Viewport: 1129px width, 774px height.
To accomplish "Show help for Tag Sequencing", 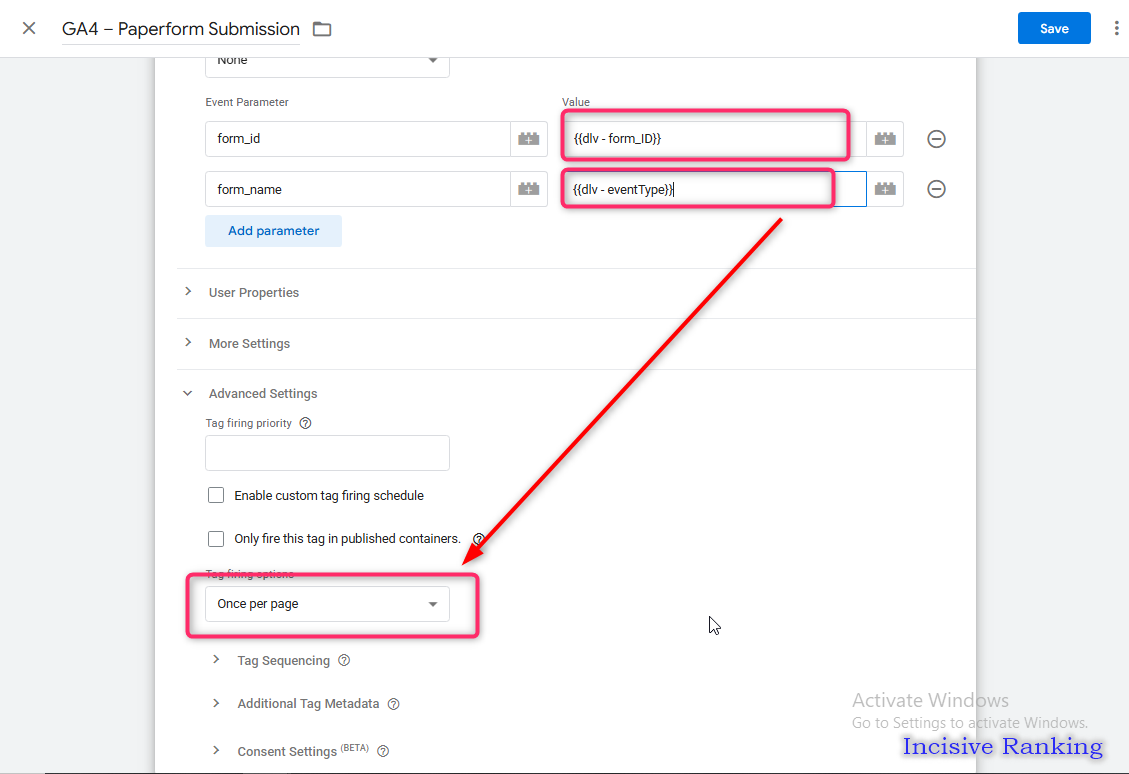I will tap(344, 660).
